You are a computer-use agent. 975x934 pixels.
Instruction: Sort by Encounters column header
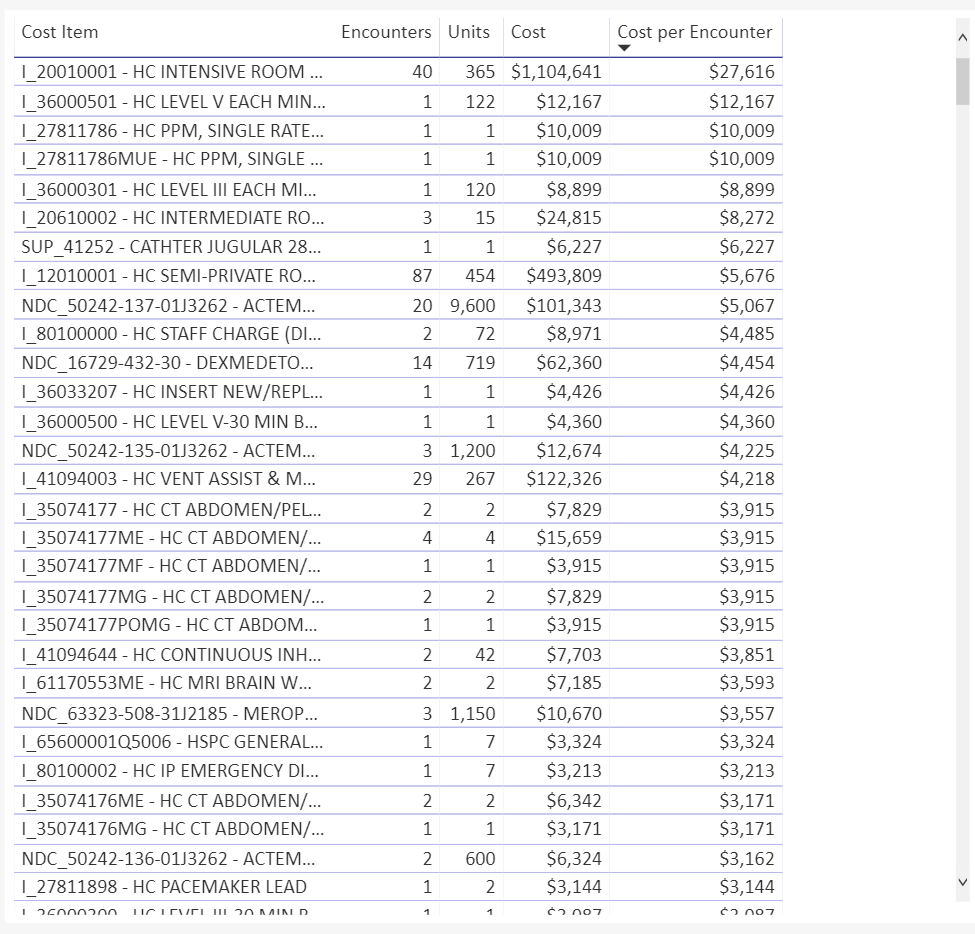click(x=386, y=32)
